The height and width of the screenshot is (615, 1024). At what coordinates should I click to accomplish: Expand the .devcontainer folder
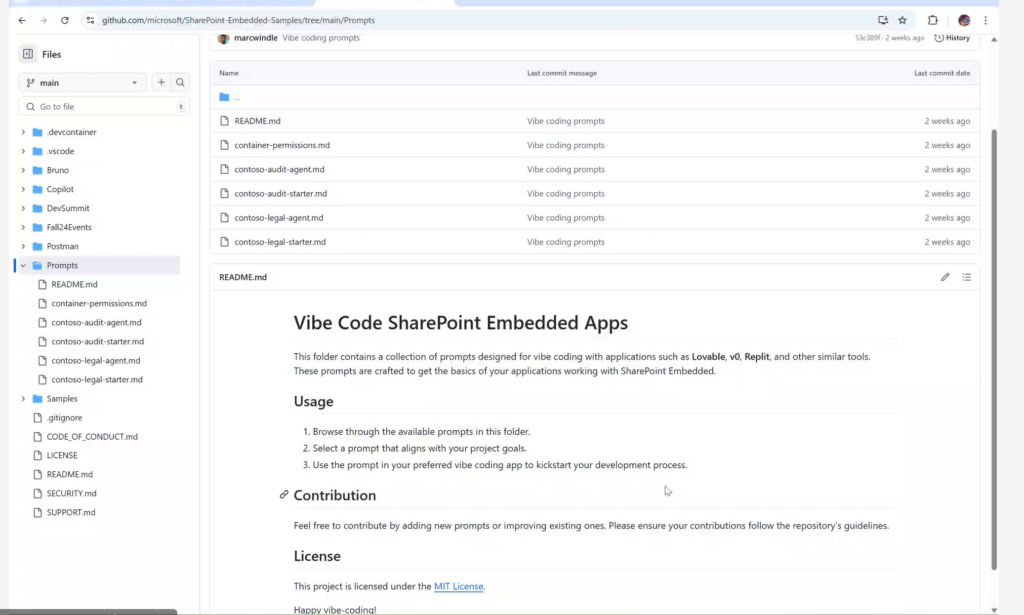(24, 132)
